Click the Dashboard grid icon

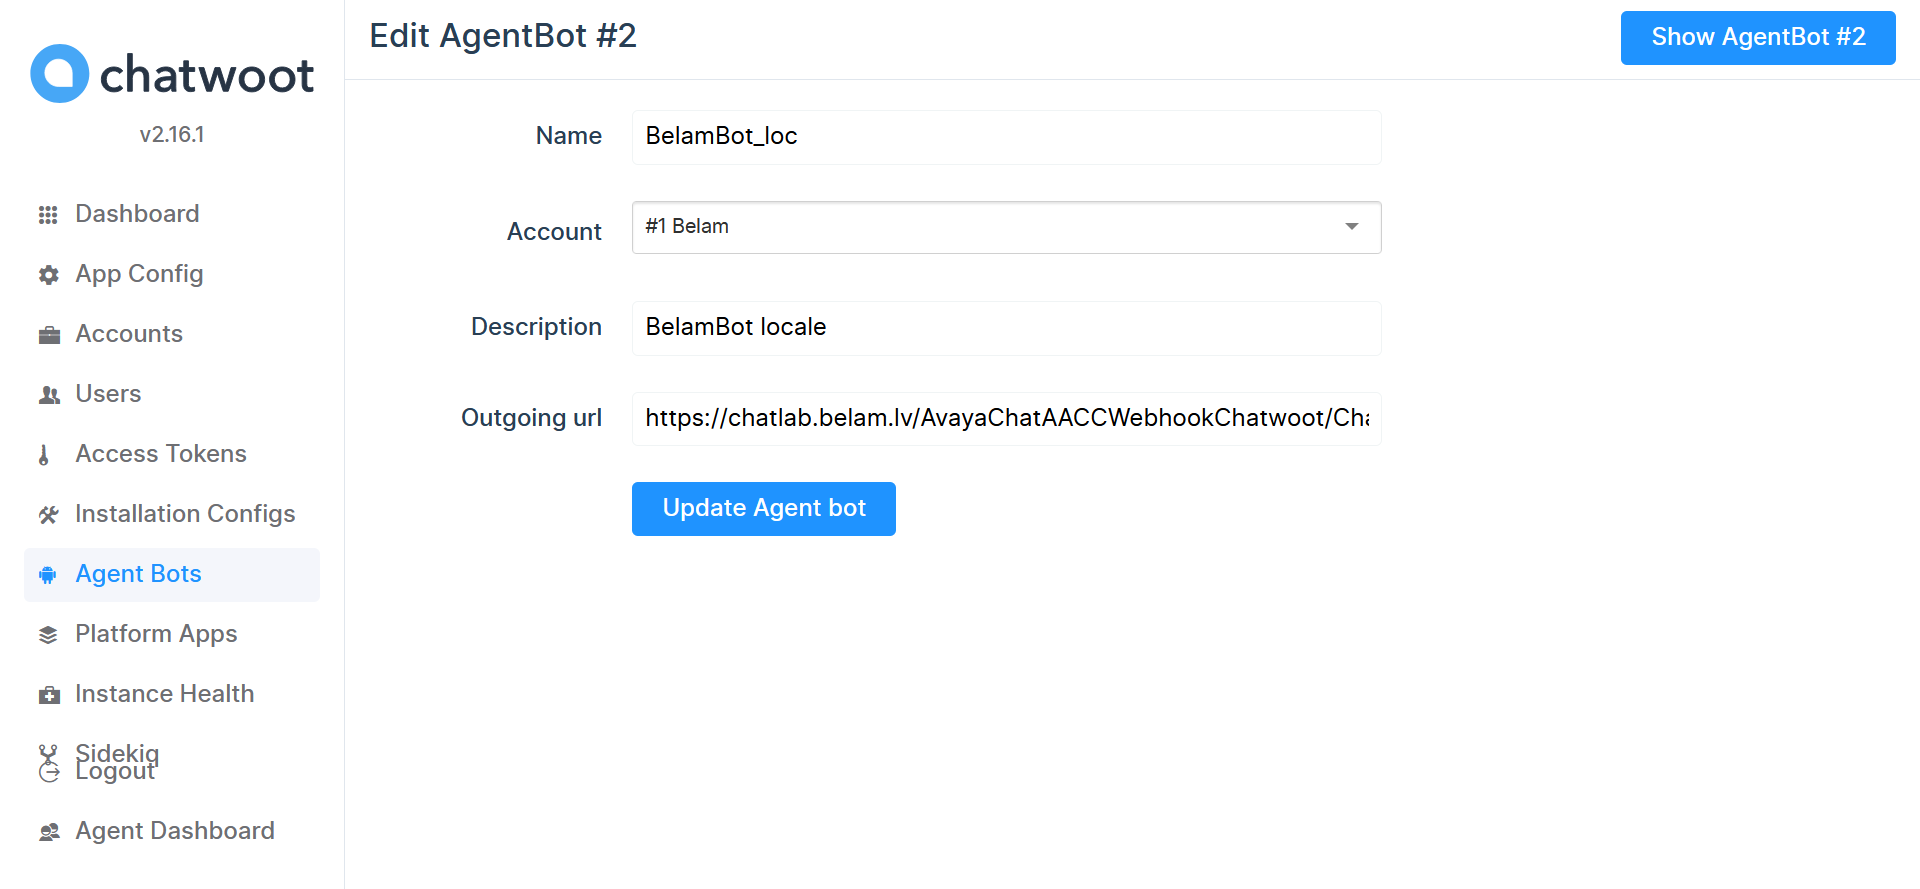(48, 215)
